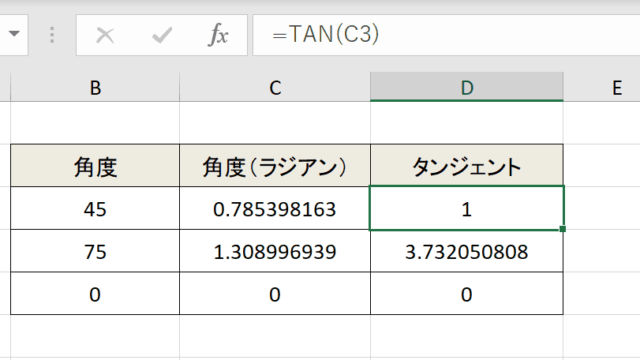Expand the Name Box dropdown arrow
640x360 pixels.
click(14, 33)
